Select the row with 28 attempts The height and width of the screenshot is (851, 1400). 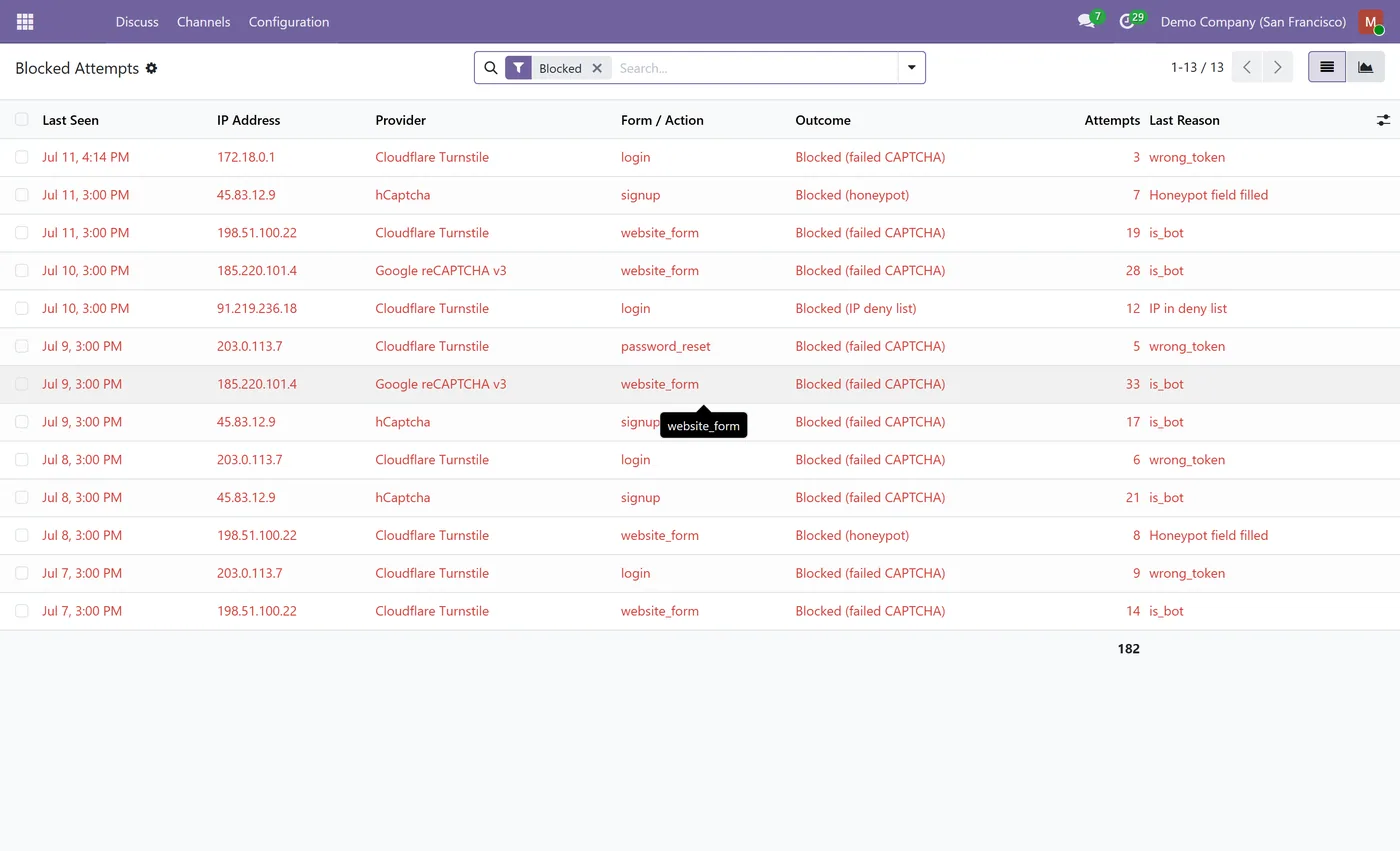[x=22, y=271]
